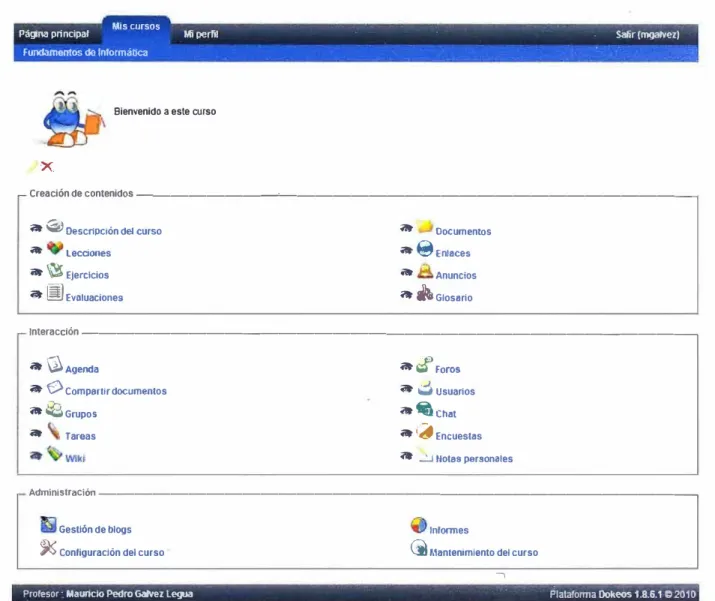Toggle the eye icon beside Encuestas
This screenshot has height=601, width=715.
pos(406,433)
